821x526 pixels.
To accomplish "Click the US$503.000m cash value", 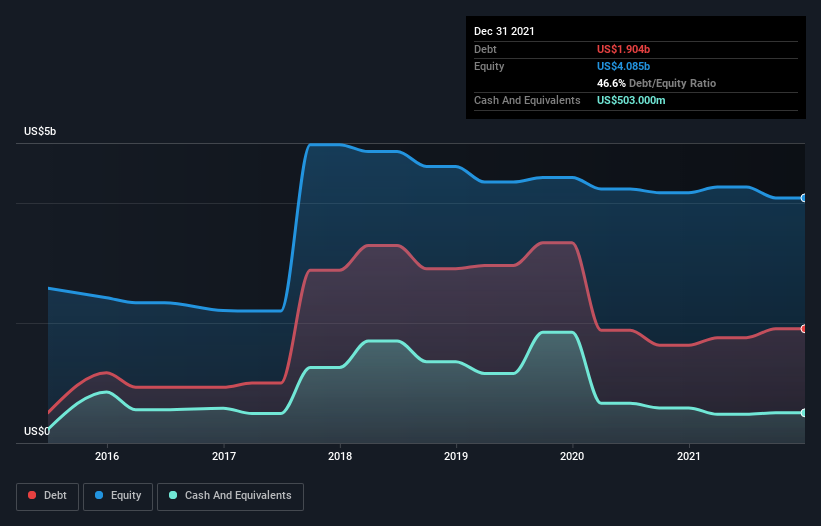I will click(x=631, y=100).
